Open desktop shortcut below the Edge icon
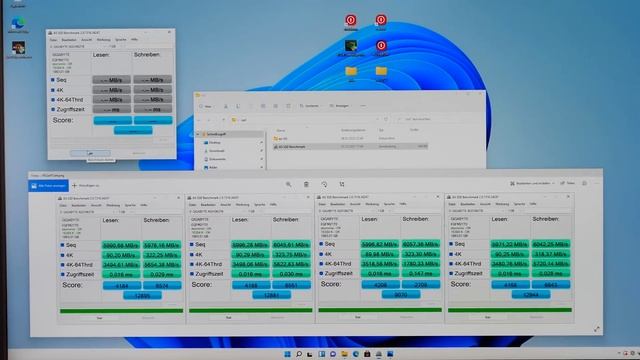 pyautogui.click(x=18, y=50)
